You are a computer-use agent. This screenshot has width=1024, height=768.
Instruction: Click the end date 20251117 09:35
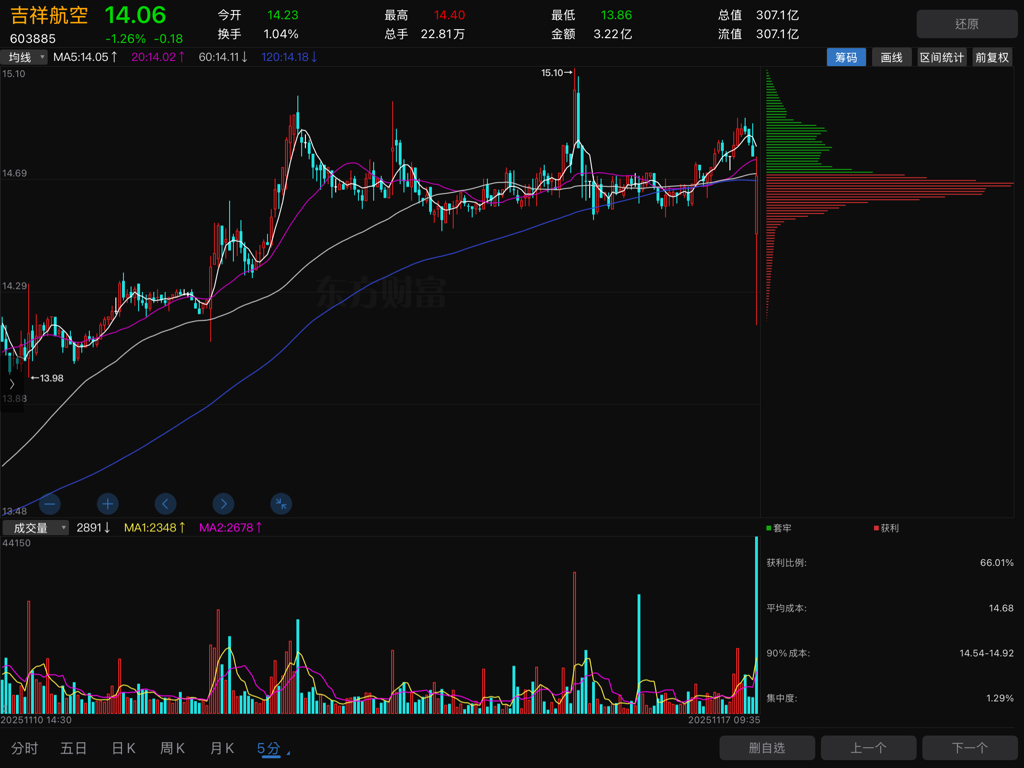point(724,720)
